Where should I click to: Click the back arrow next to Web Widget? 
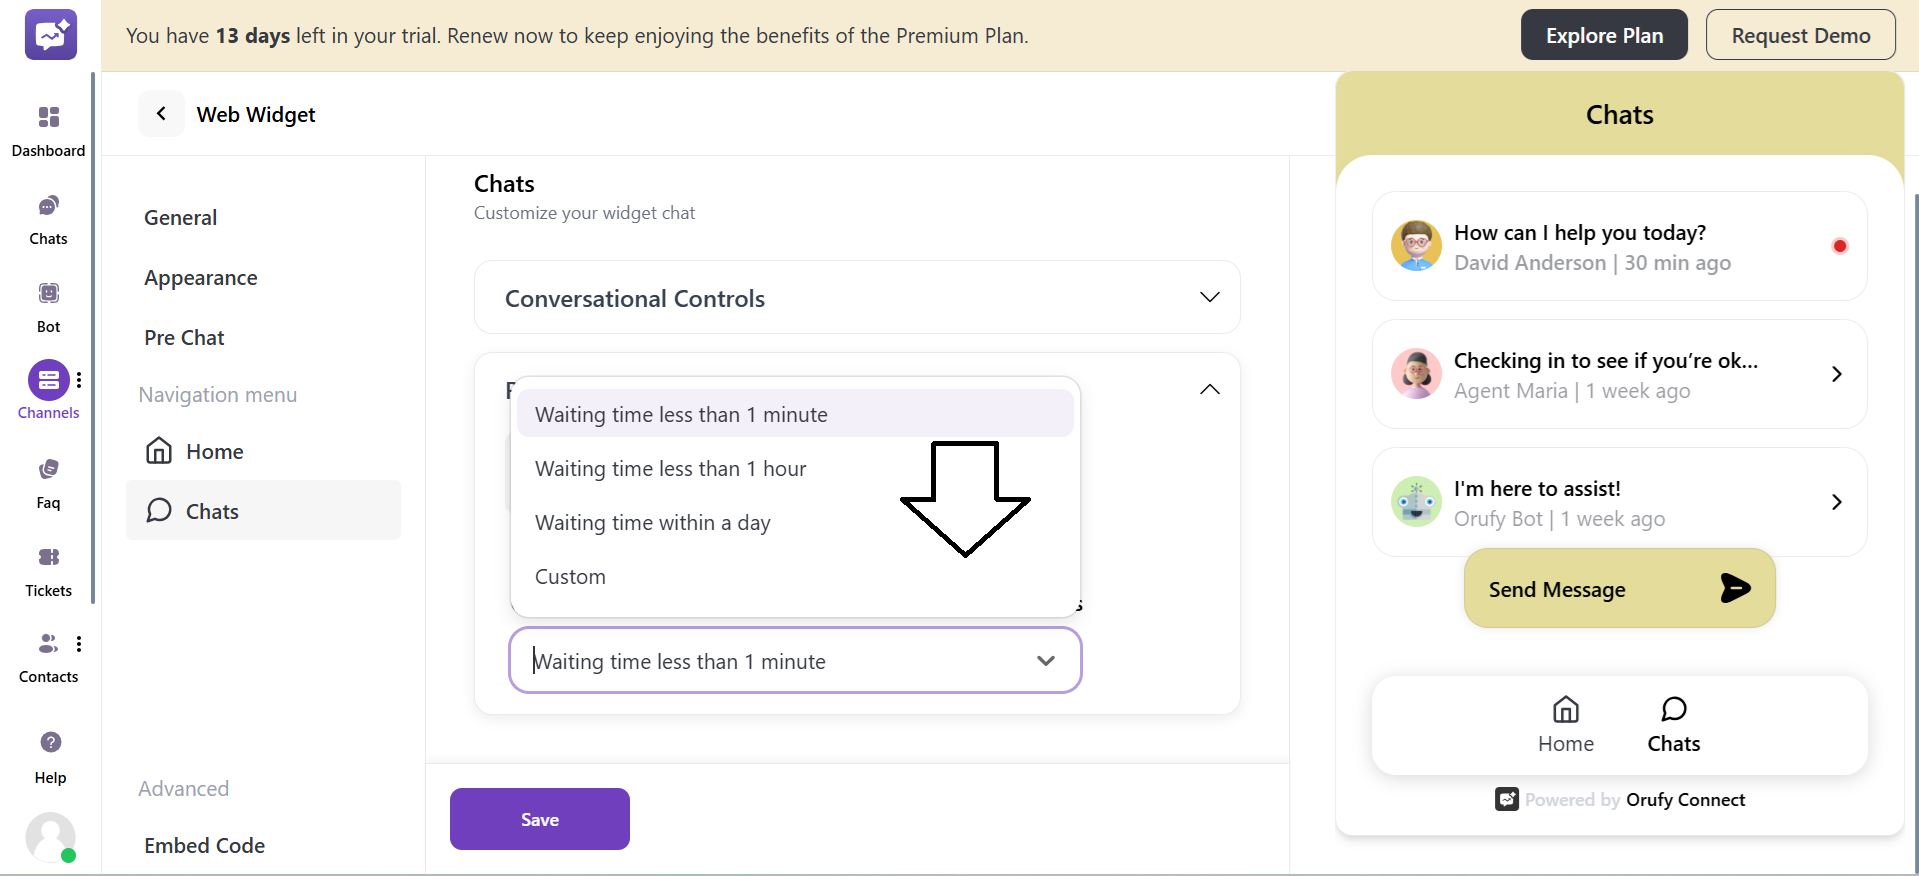(x=161, y=113)
